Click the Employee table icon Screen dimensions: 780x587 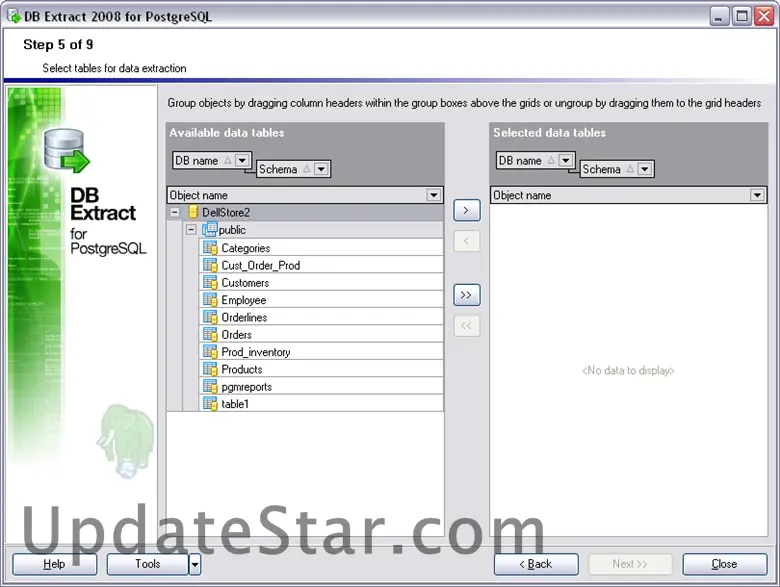(210, 300)
